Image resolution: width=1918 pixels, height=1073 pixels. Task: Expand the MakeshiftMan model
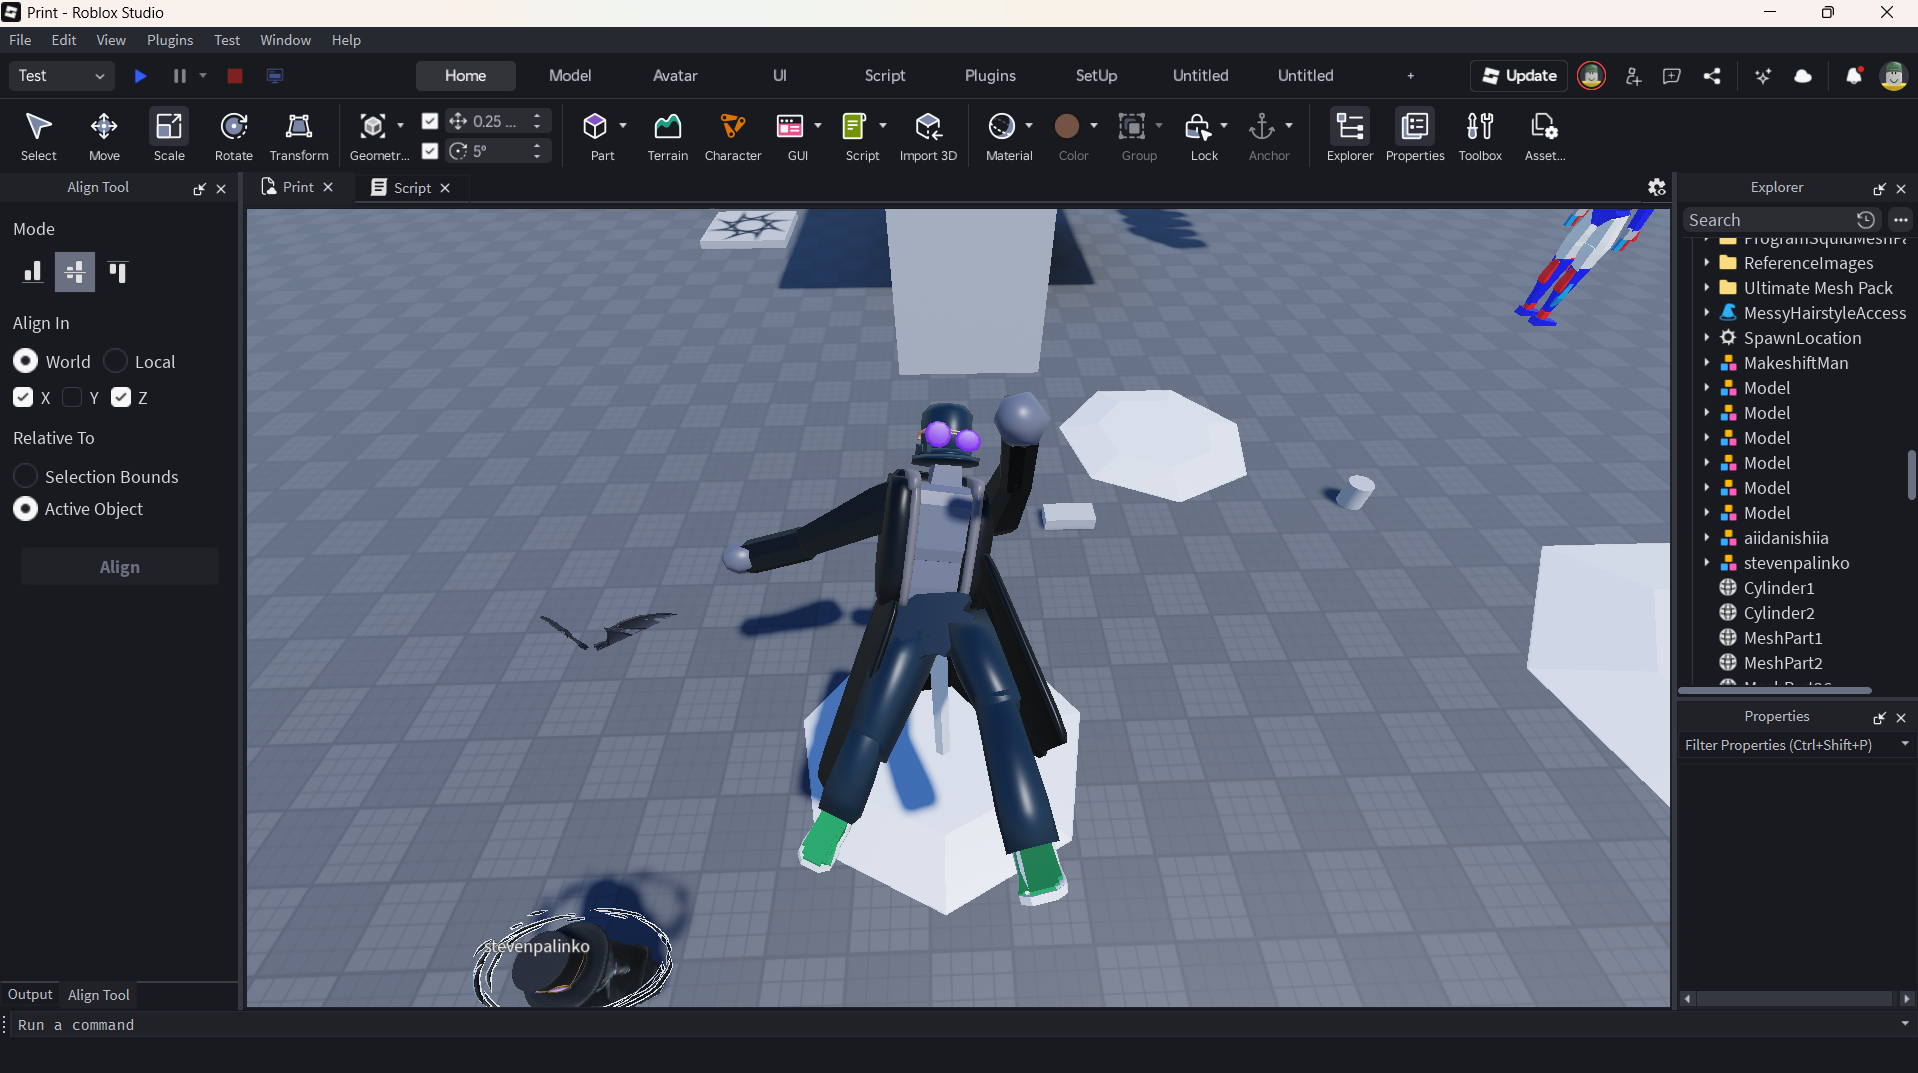click(x=1707, y=363)
